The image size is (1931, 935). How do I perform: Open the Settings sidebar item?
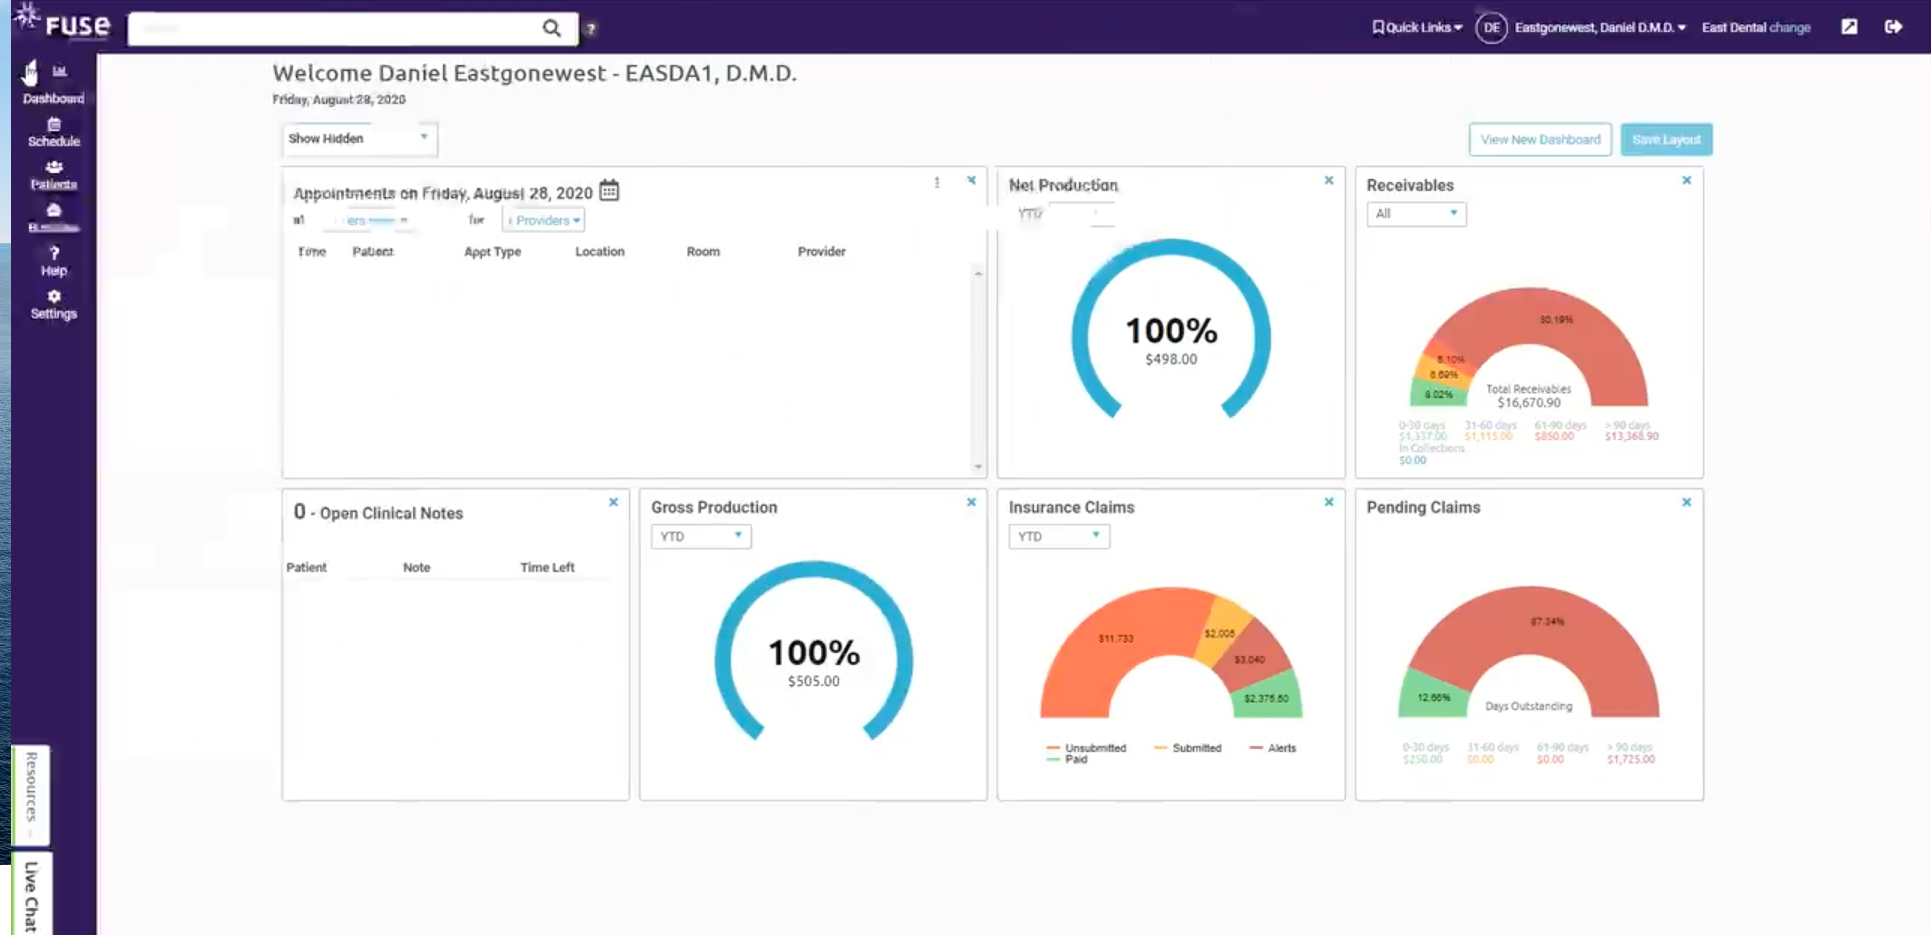[x=54, y=304]
